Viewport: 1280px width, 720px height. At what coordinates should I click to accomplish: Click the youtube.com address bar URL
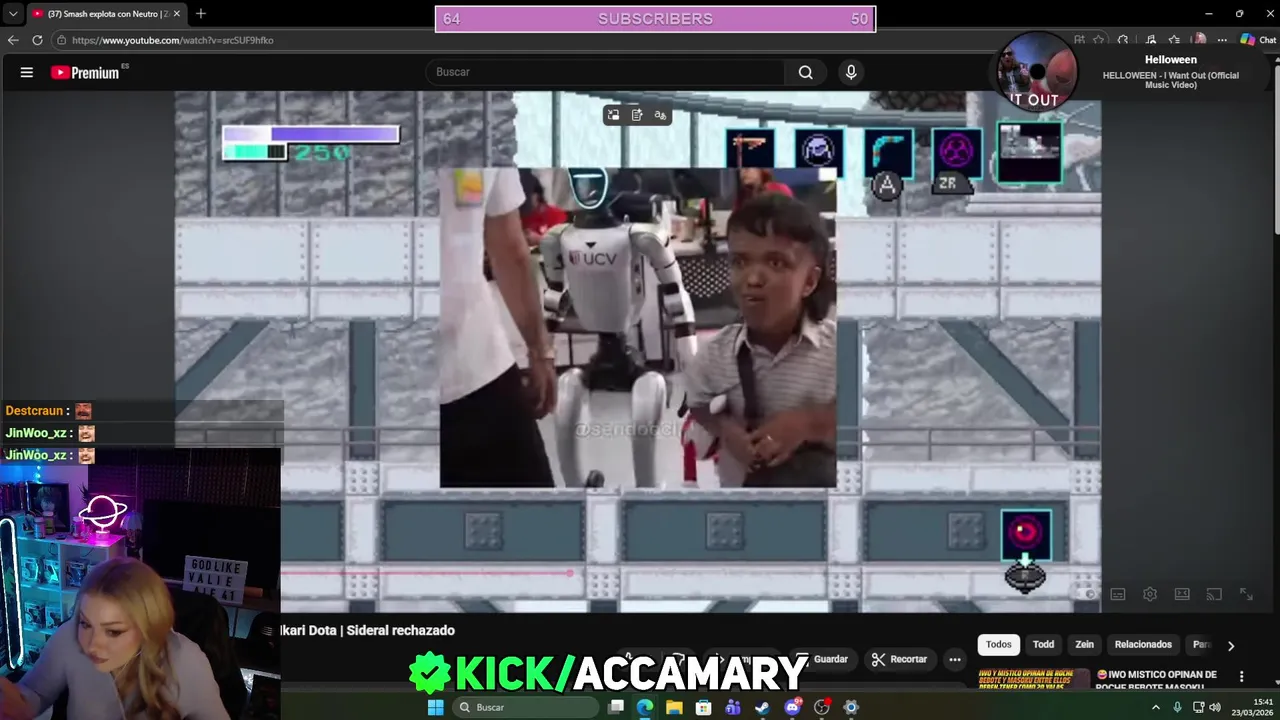pyautogui.click(x=172, y=40)
